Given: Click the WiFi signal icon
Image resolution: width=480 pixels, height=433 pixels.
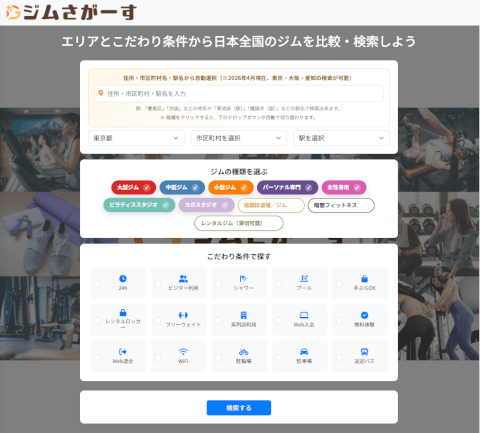Looking at the screenshot, I should (x=183, y=352).
